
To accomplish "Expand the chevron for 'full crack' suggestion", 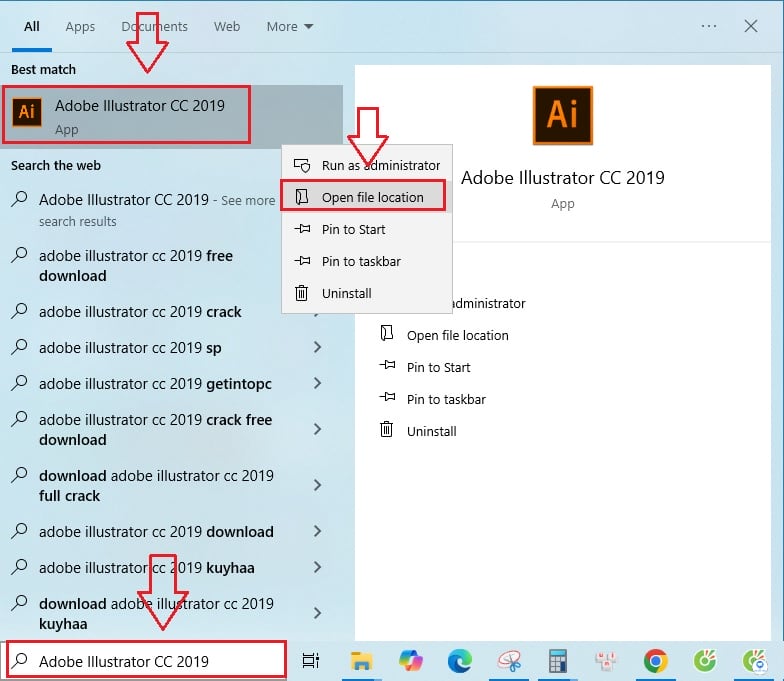I will pos(317,485).
